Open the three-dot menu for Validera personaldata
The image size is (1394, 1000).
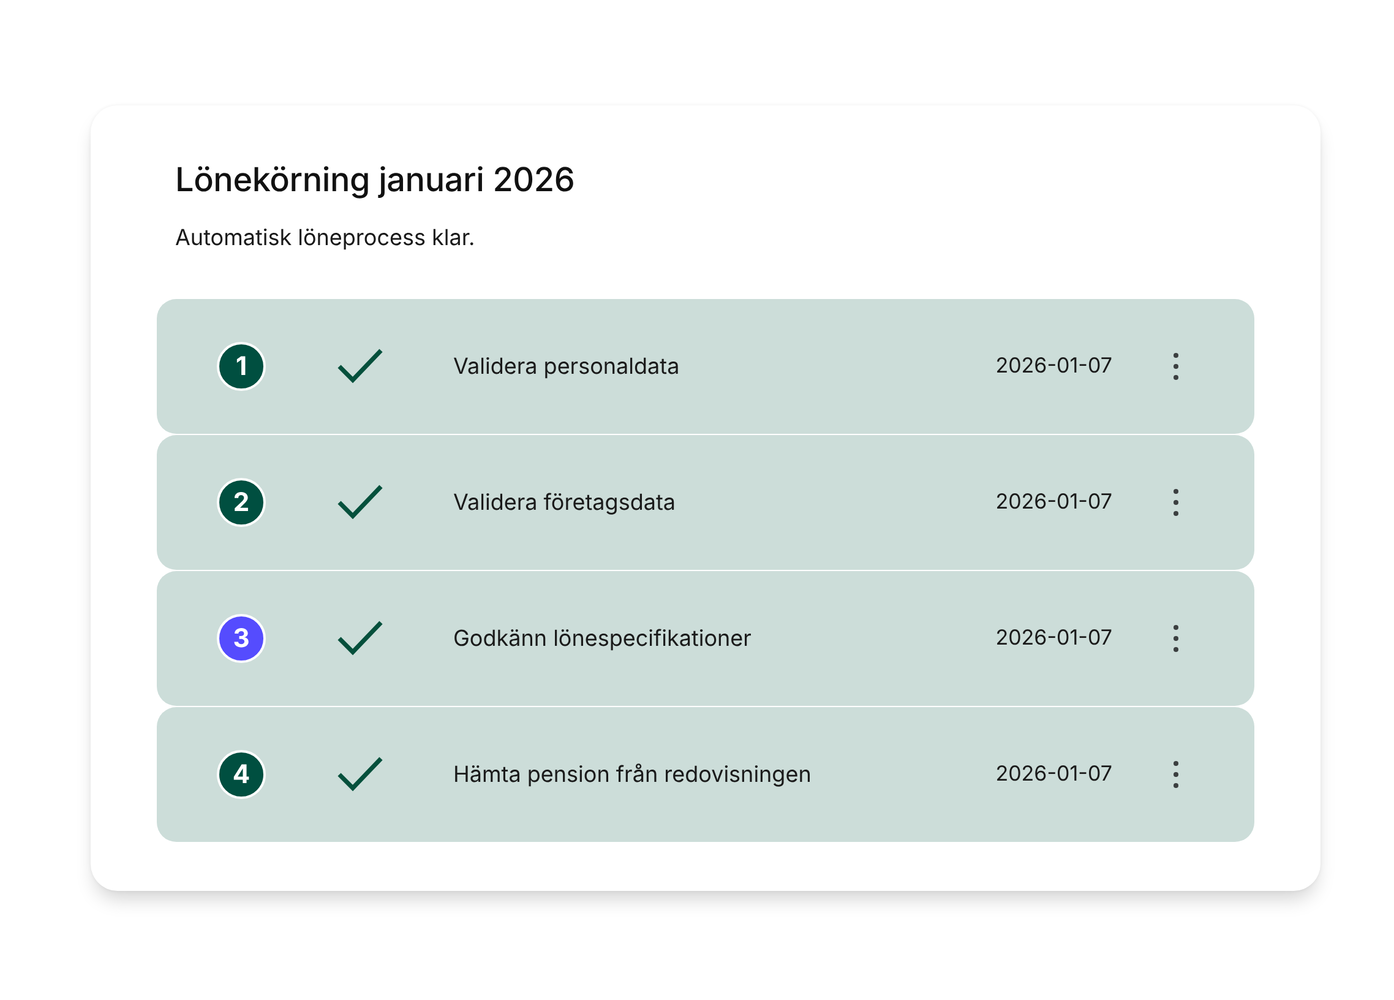coord(1175,366)
